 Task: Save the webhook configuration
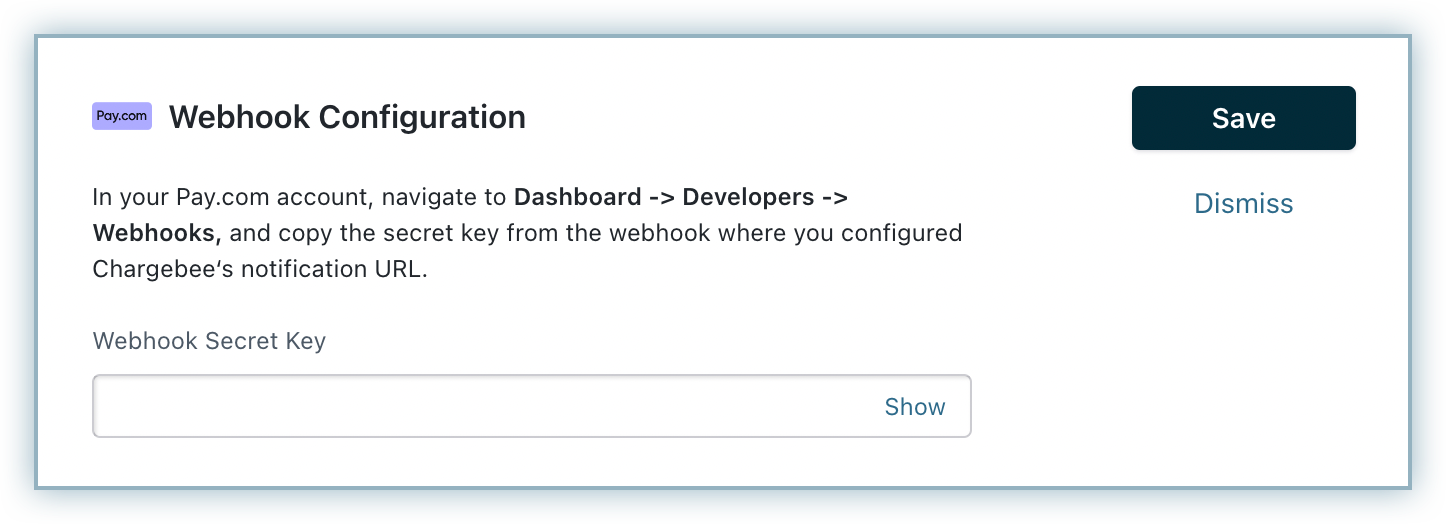pyautogui.click(x=1243, y=118)
